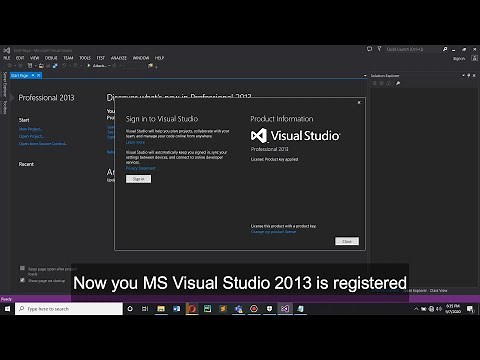480x360 pixels.
Task: Open the FILE menu
Action: (7, 58)
